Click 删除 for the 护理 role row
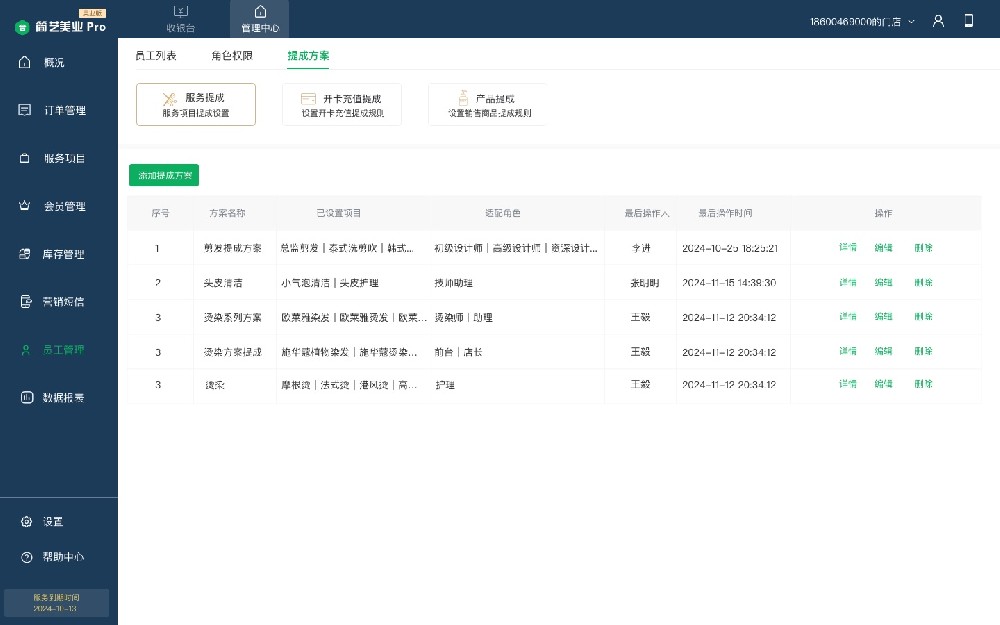Screen dimensions: 1000x625 click(923, 384)
